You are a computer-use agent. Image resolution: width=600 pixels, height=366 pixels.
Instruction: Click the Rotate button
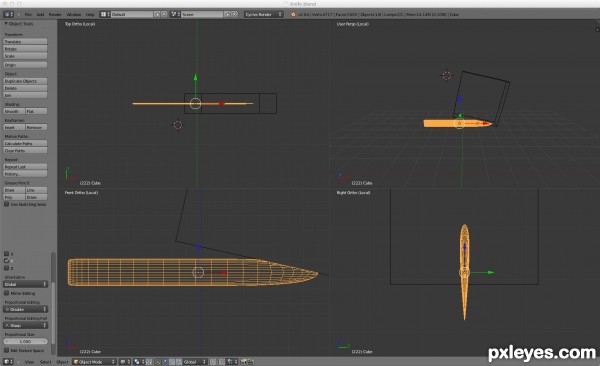26,49
